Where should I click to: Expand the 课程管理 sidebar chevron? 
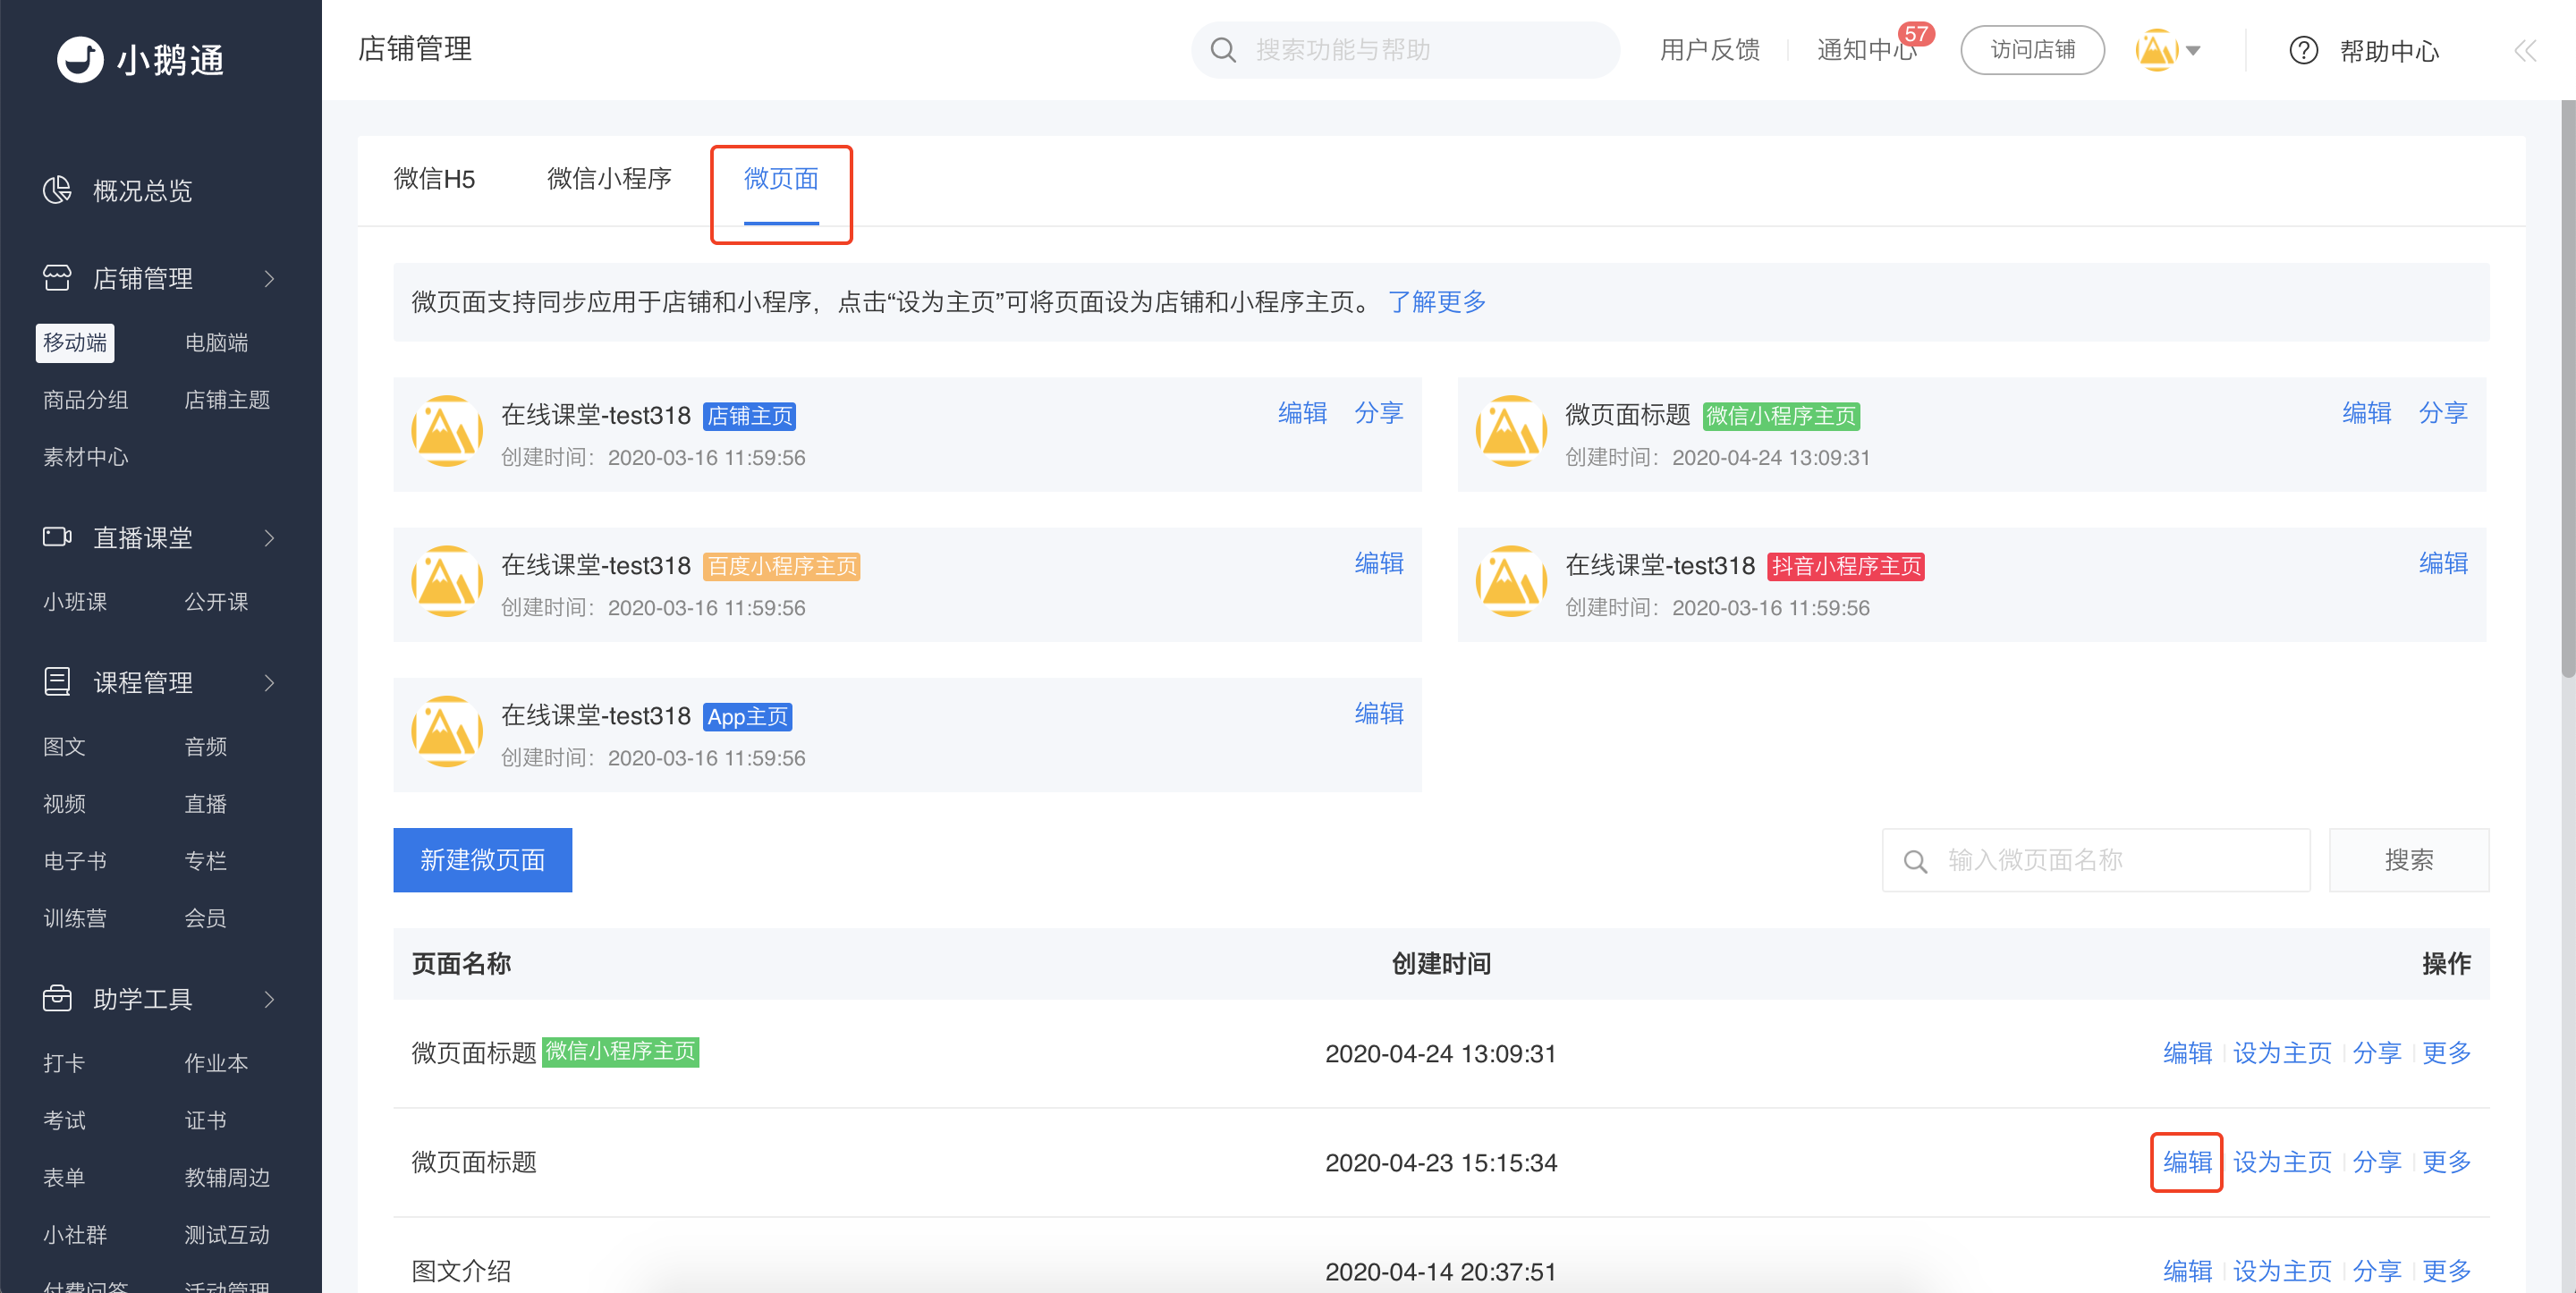269,683
